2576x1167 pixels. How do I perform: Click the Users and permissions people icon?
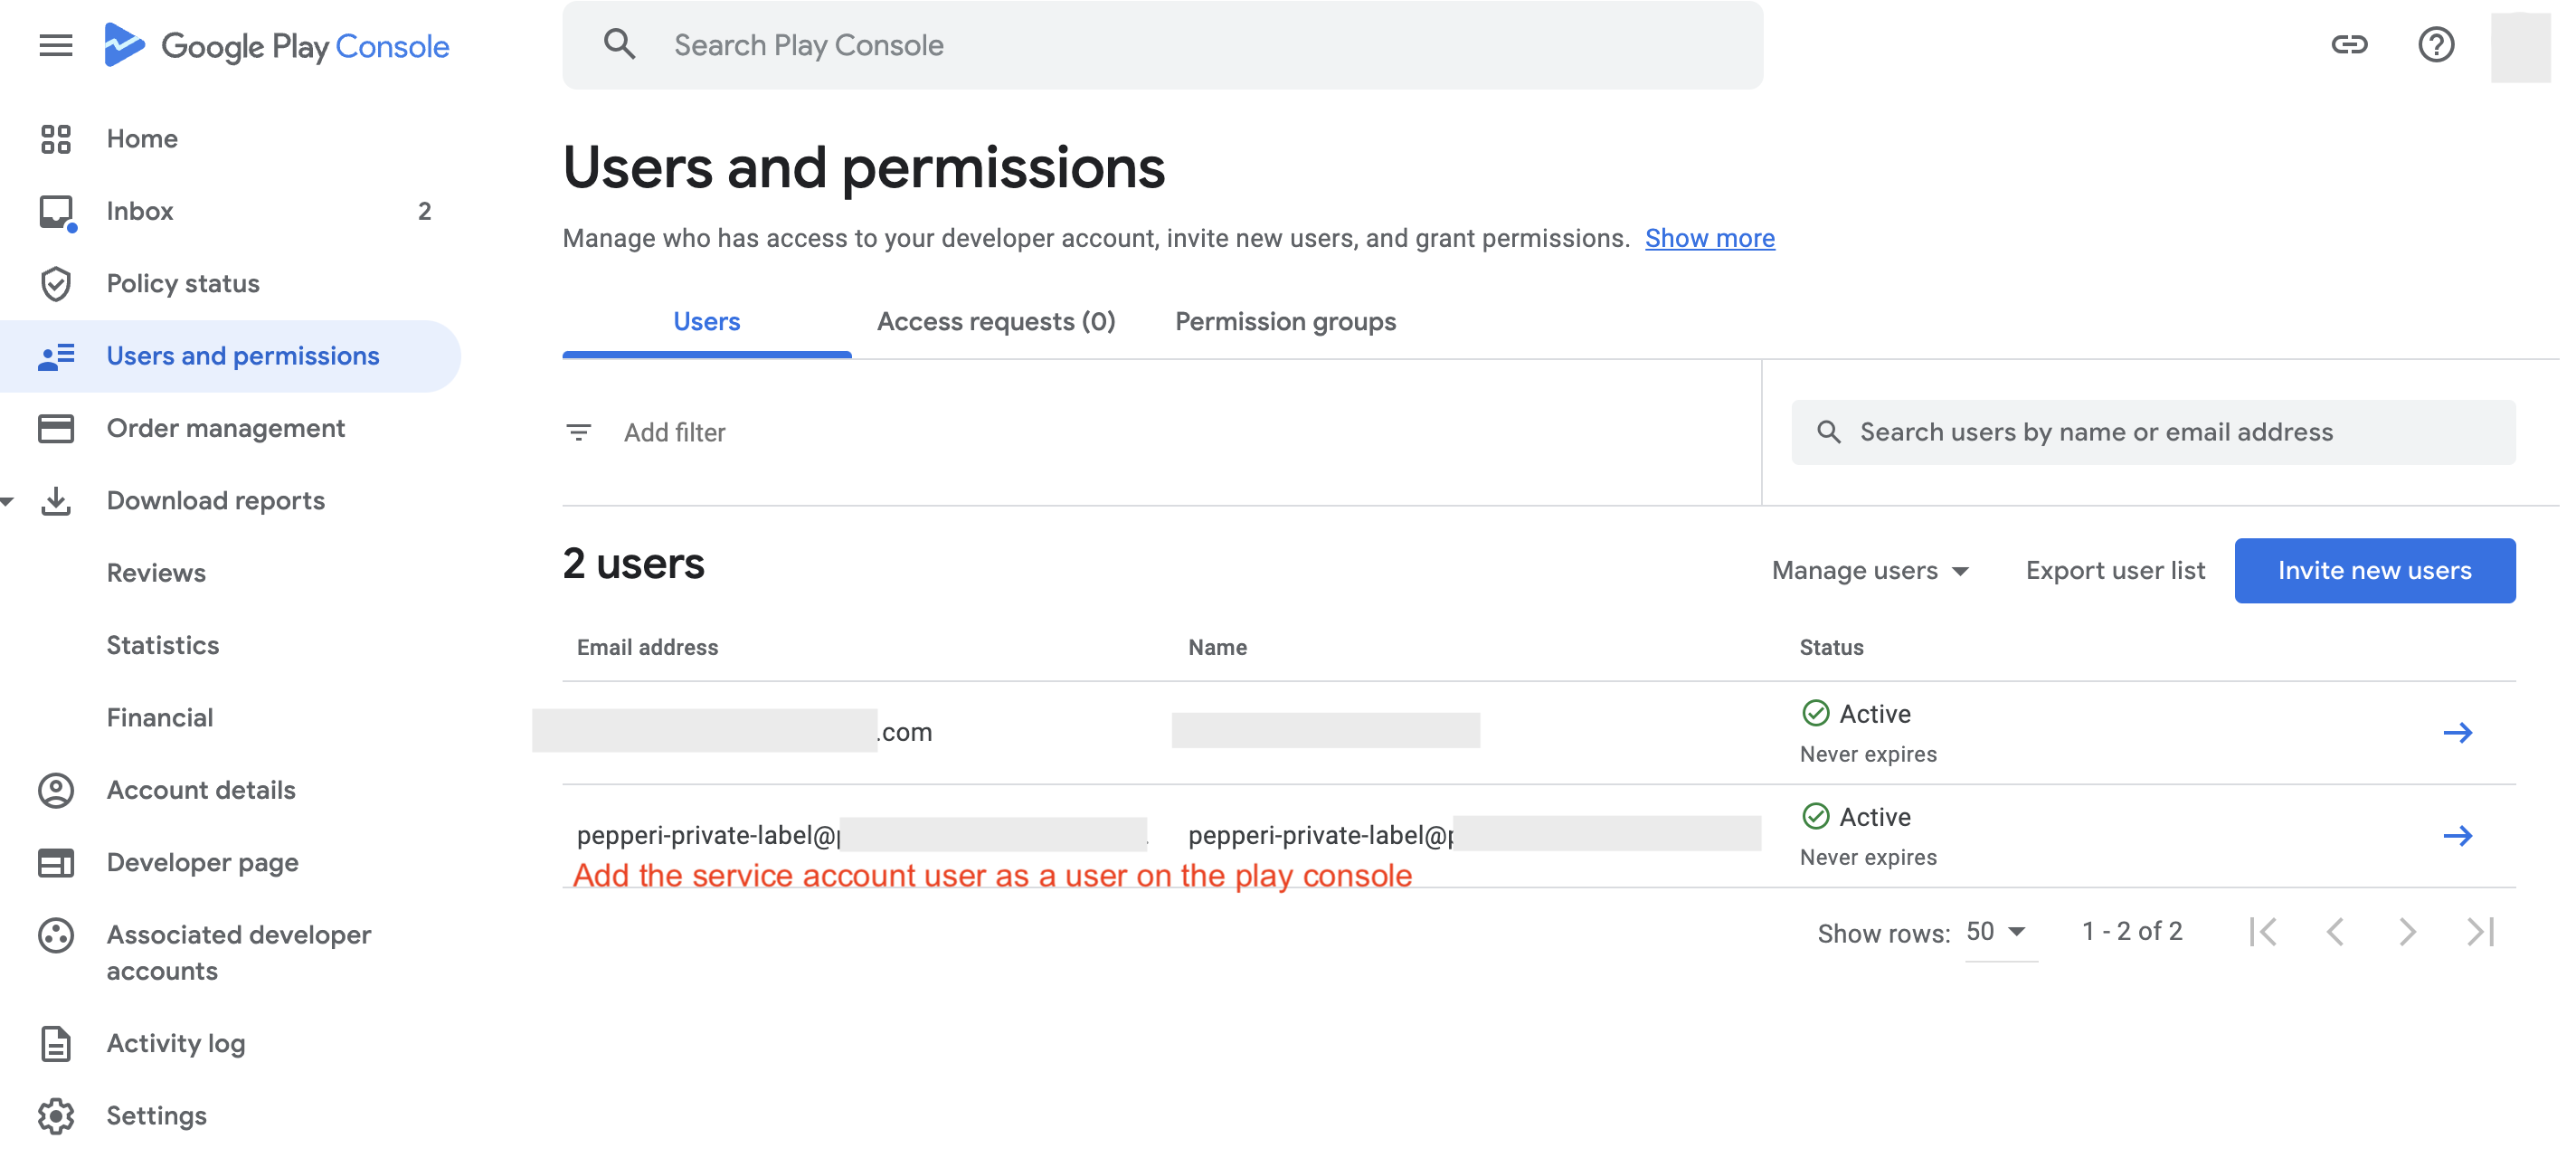[x=56, y=356]
